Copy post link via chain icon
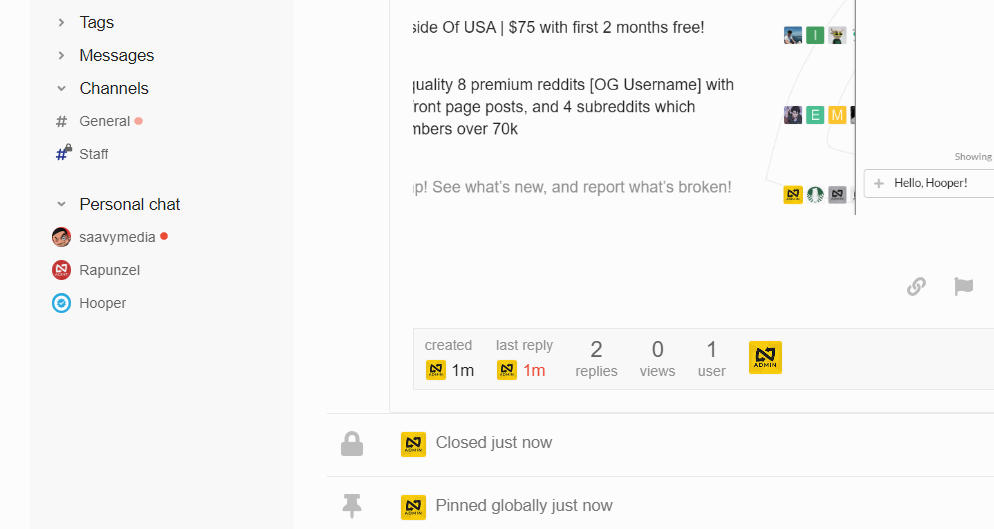Image resolution: width=994 pixels, height=529 pixels. pyautogui.click(x=916, y=287)
